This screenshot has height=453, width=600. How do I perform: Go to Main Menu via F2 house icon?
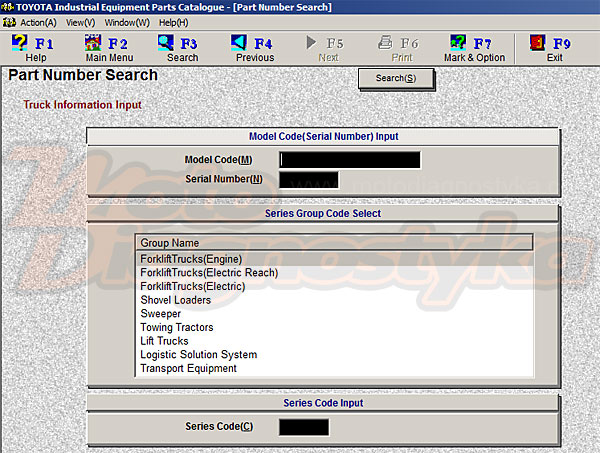point(93,42)
